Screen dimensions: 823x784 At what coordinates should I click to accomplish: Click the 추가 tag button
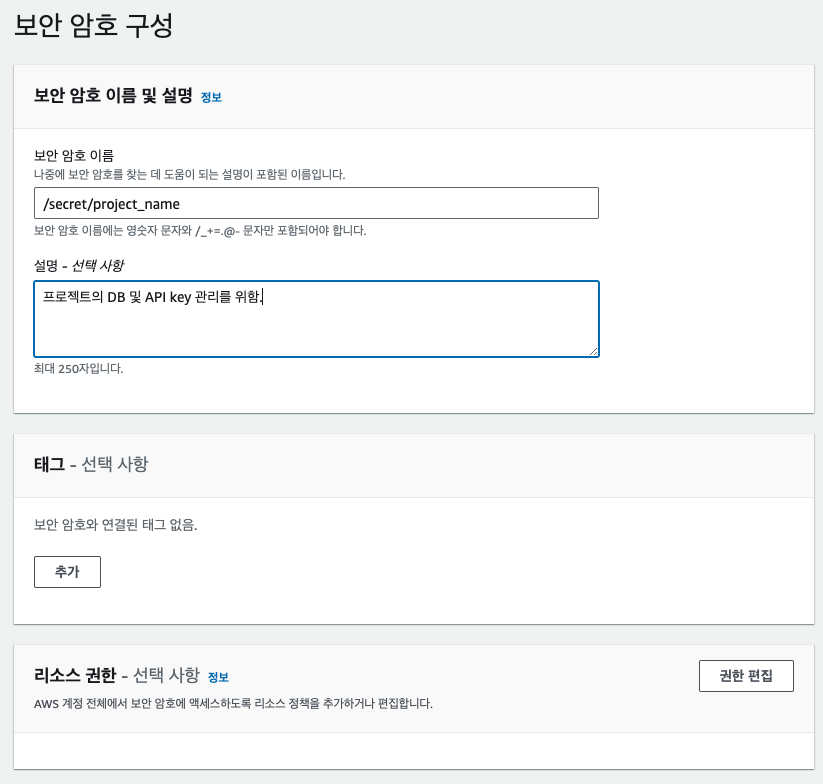tap(67, 571)
